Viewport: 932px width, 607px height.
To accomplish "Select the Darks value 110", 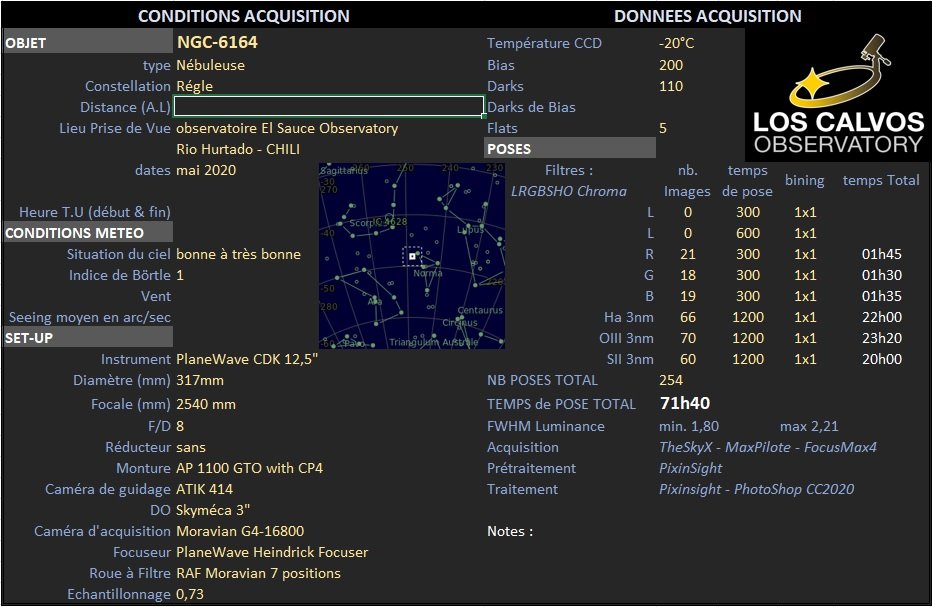I will tap(671, 86).
